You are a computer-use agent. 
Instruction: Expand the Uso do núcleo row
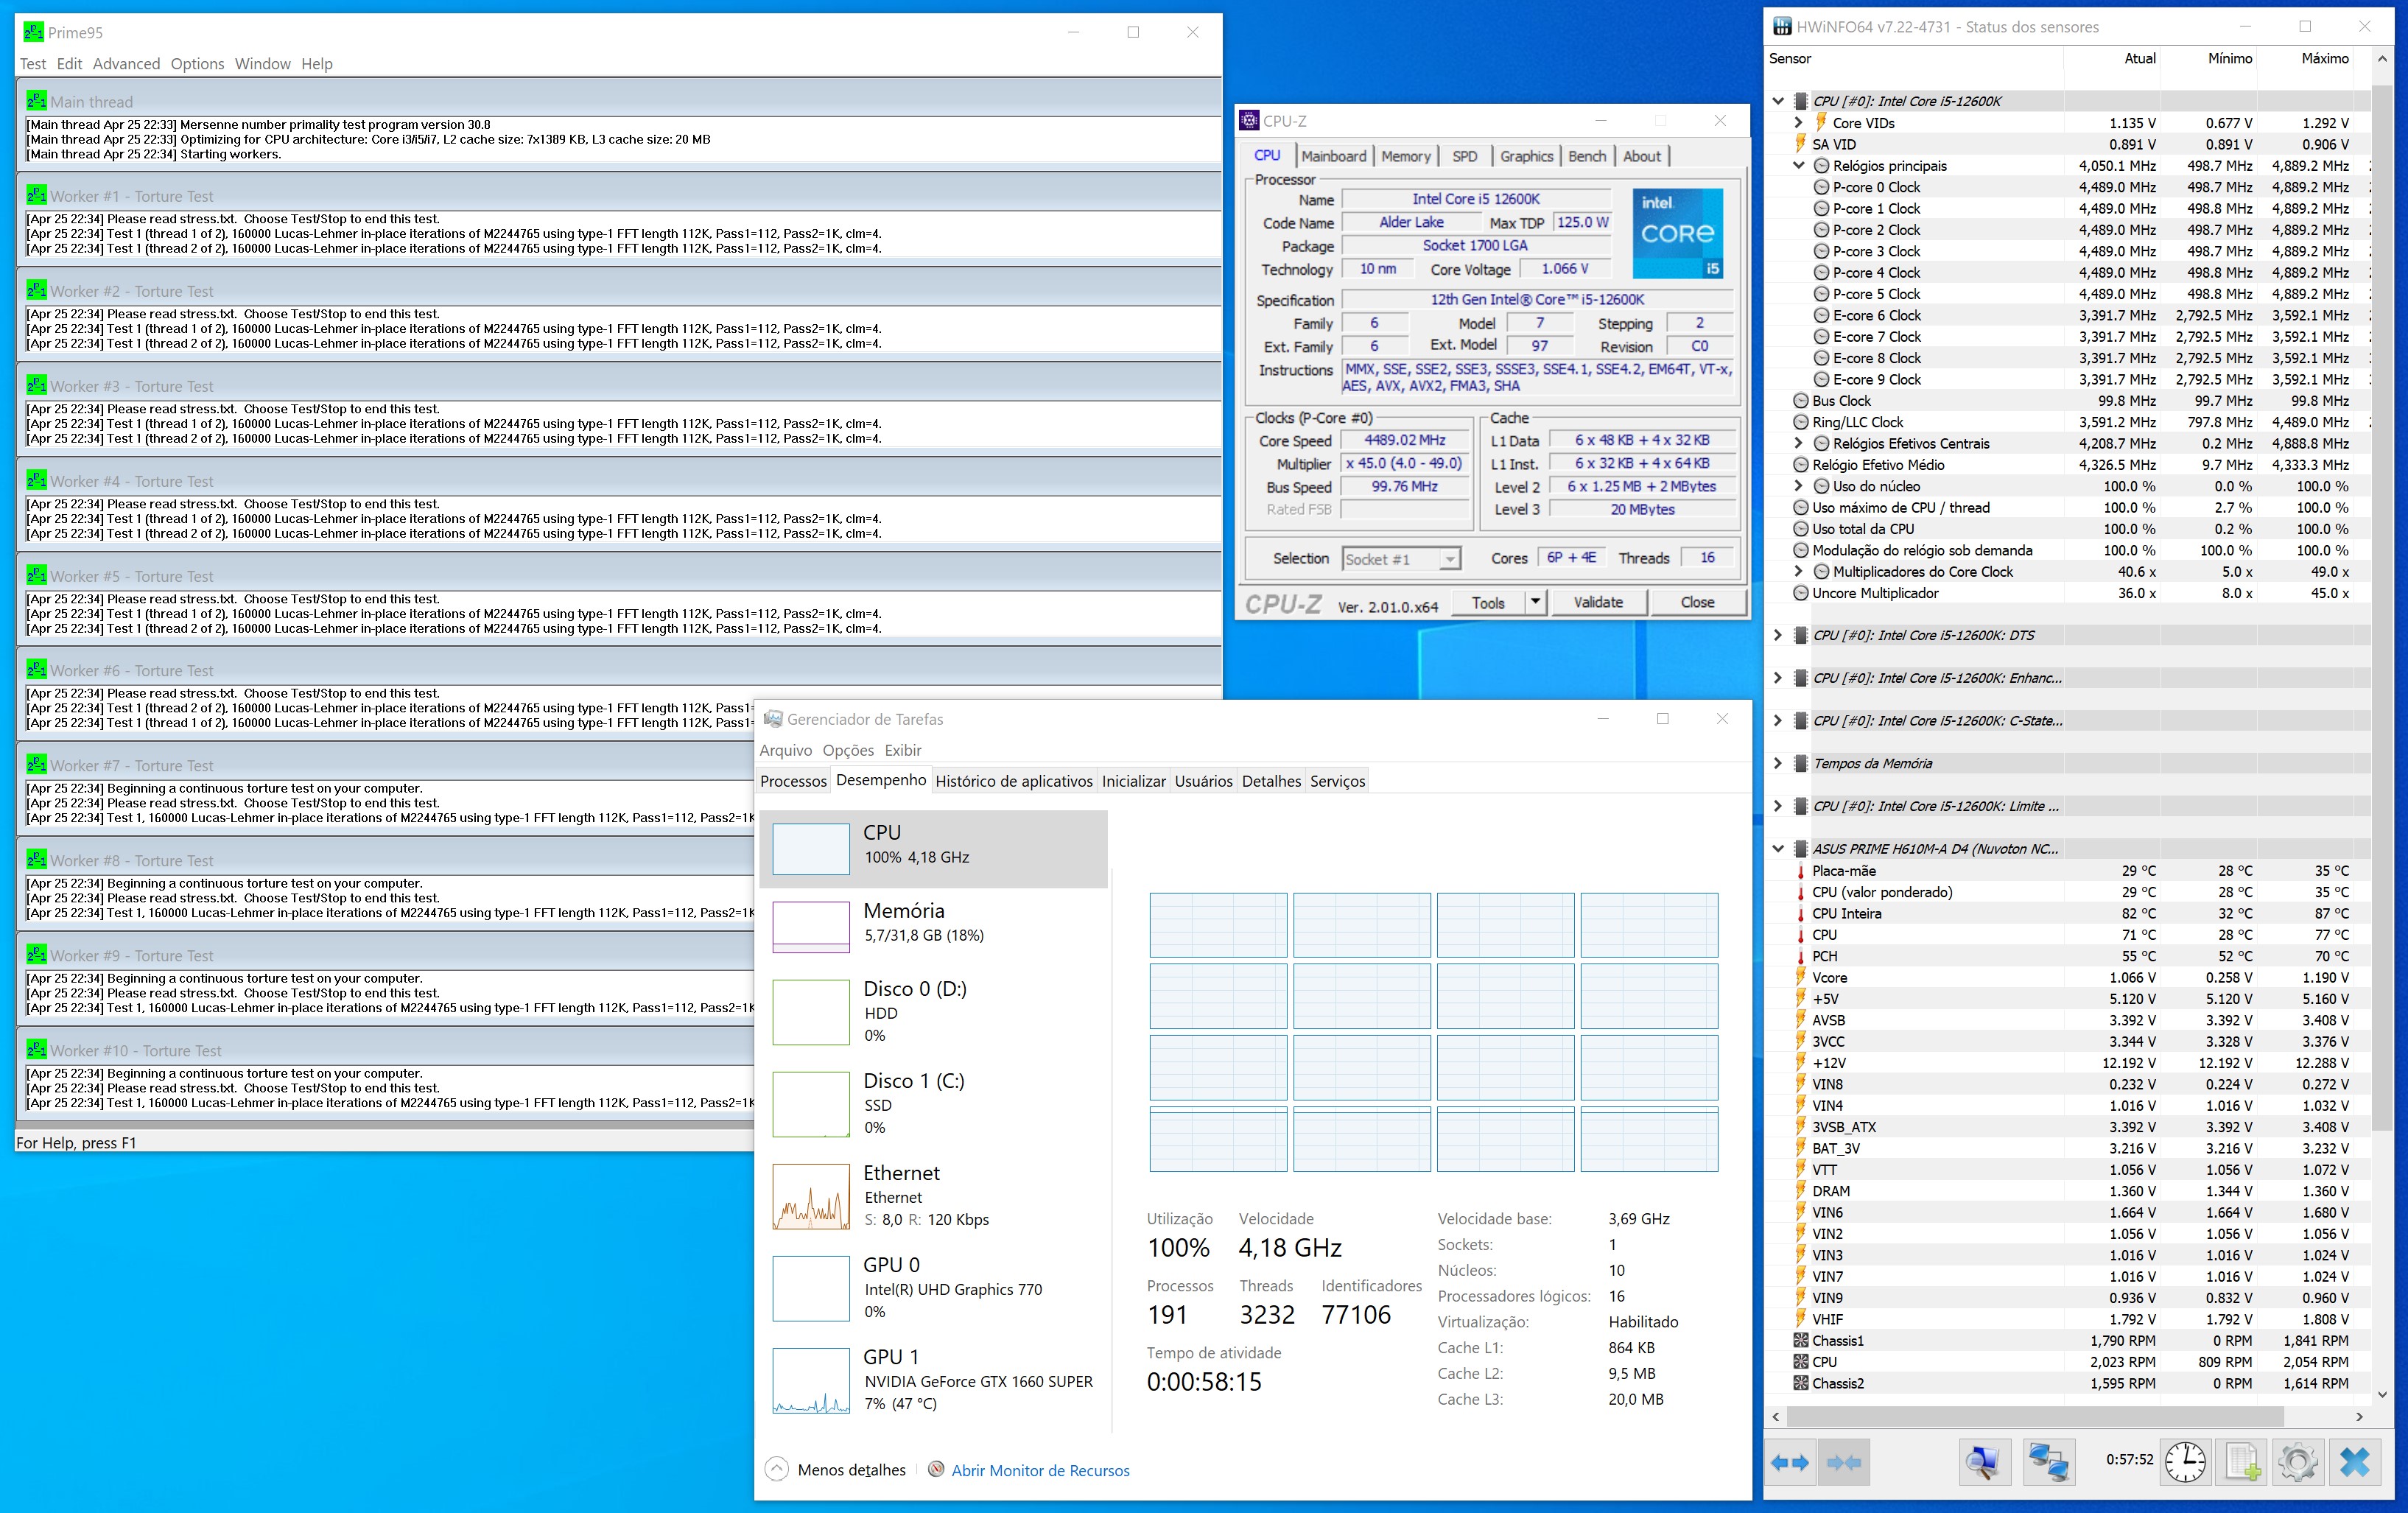1798,486
